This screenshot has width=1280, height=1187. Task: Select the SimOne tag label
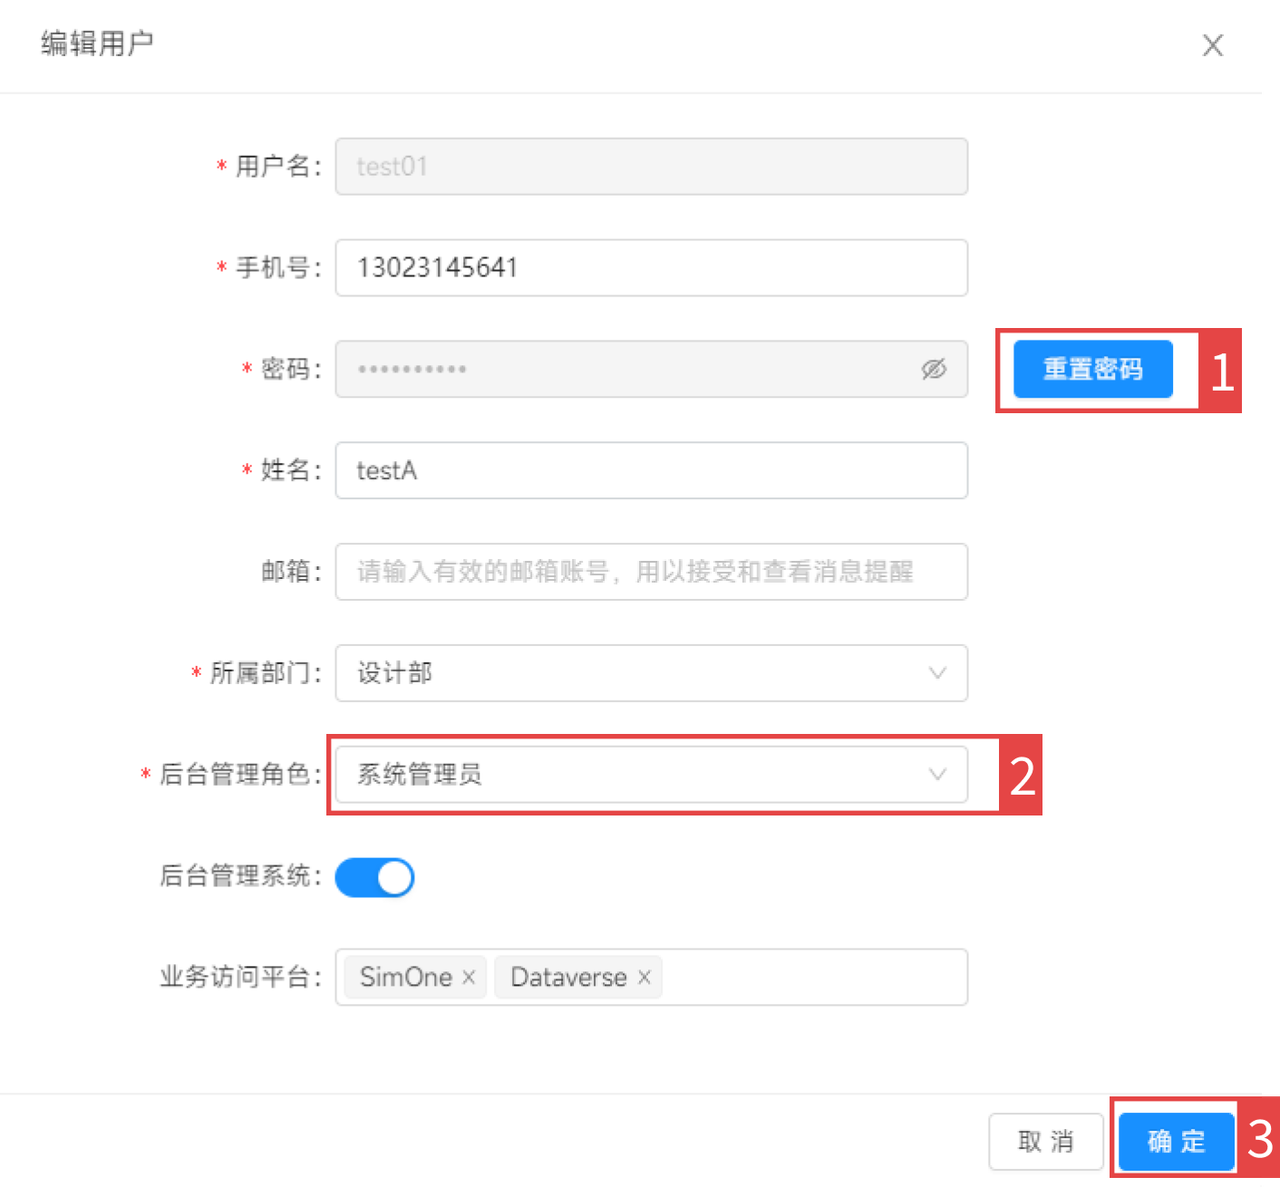click(x=405, y=977)
